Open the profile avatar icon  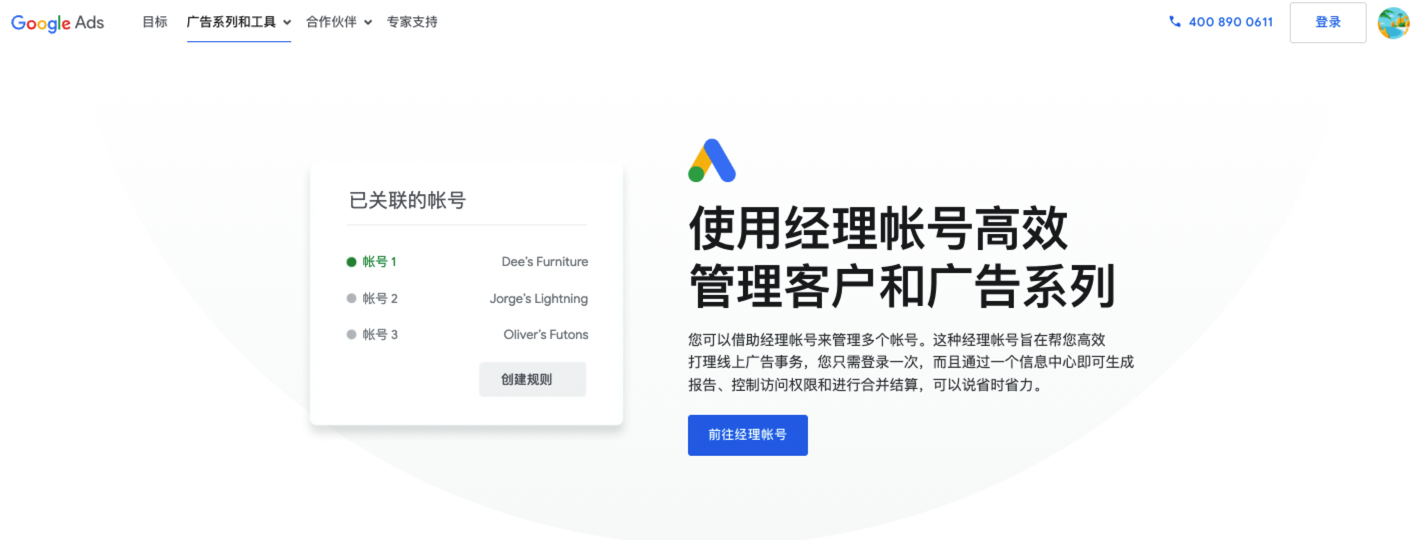coord(1393,22)
